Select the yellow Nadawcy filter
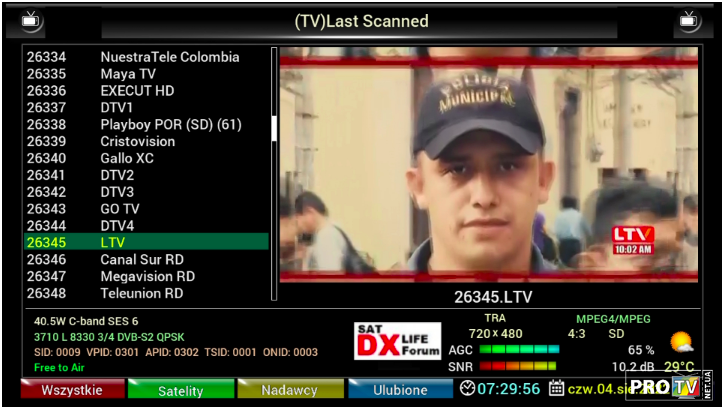This screenshot has height=411, width=723. point(289,390)
